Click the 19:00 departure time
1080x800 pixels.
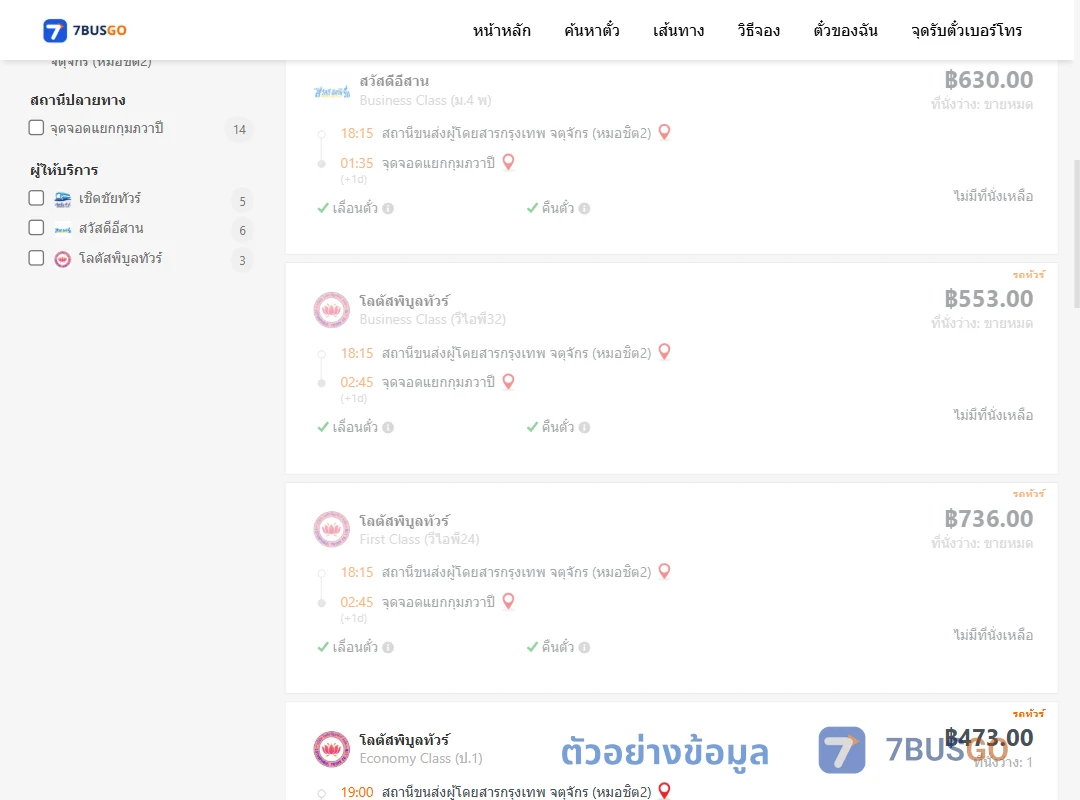pyautogui.click(x=356, y=792)
